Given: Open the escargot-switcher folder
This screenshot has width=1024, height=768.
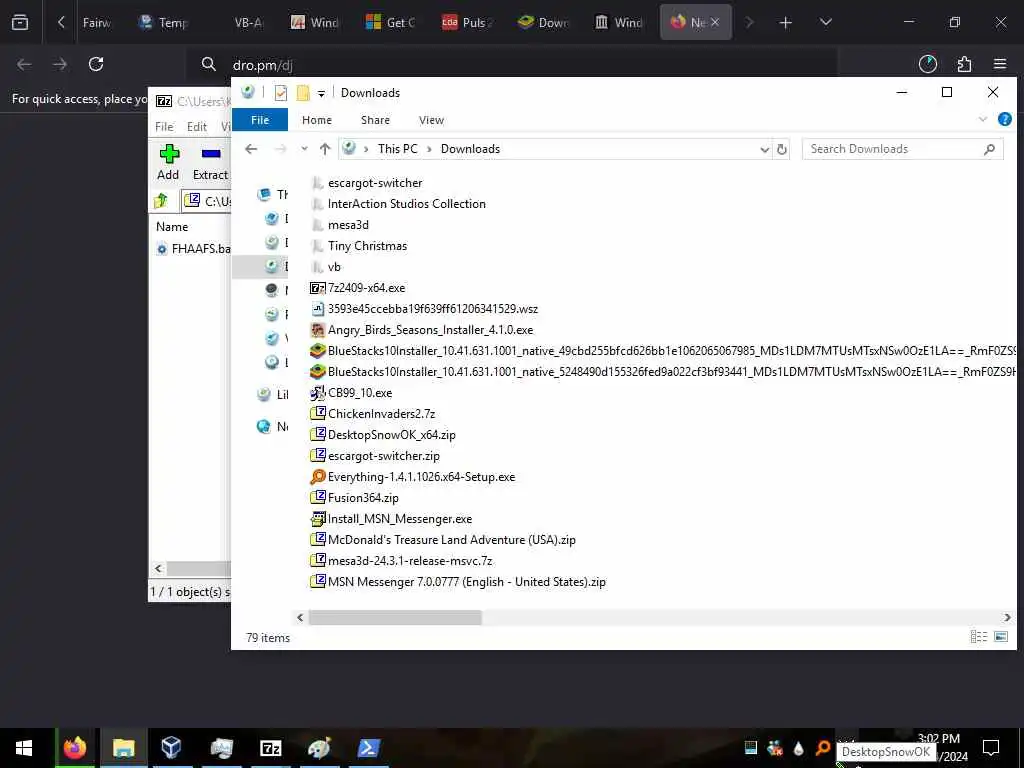Looking at the screenshot, I should 367,183.
